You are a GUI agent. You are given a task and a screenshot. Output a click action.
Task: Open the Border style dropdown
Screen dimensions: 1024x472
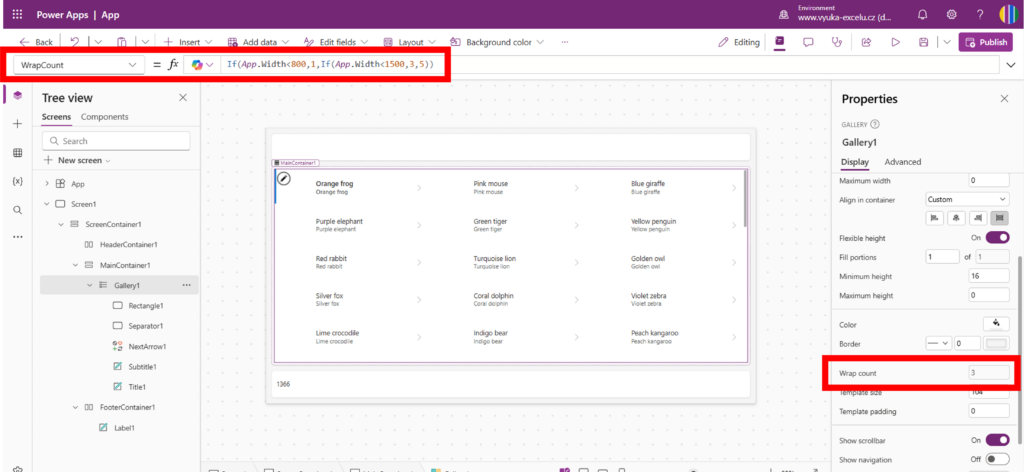point(938,343)
